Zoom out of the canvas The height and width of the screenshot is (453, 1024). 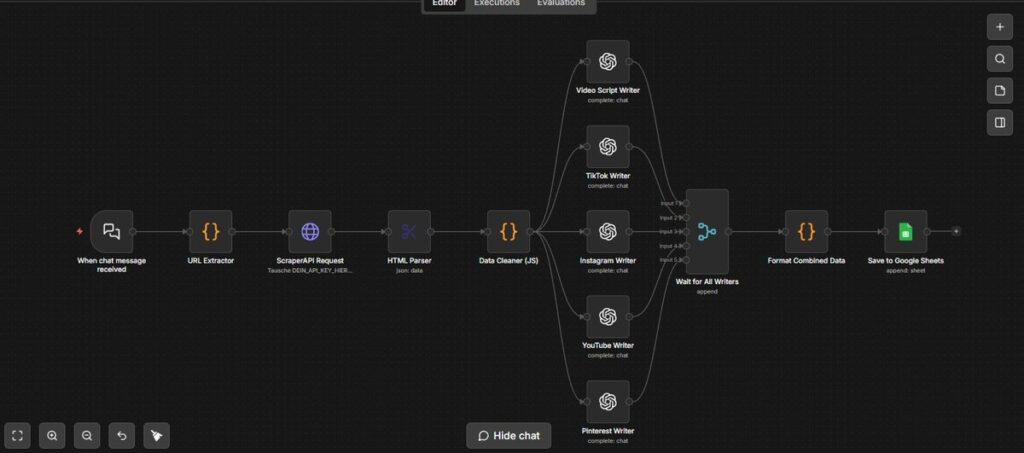(x=87, y=435)
